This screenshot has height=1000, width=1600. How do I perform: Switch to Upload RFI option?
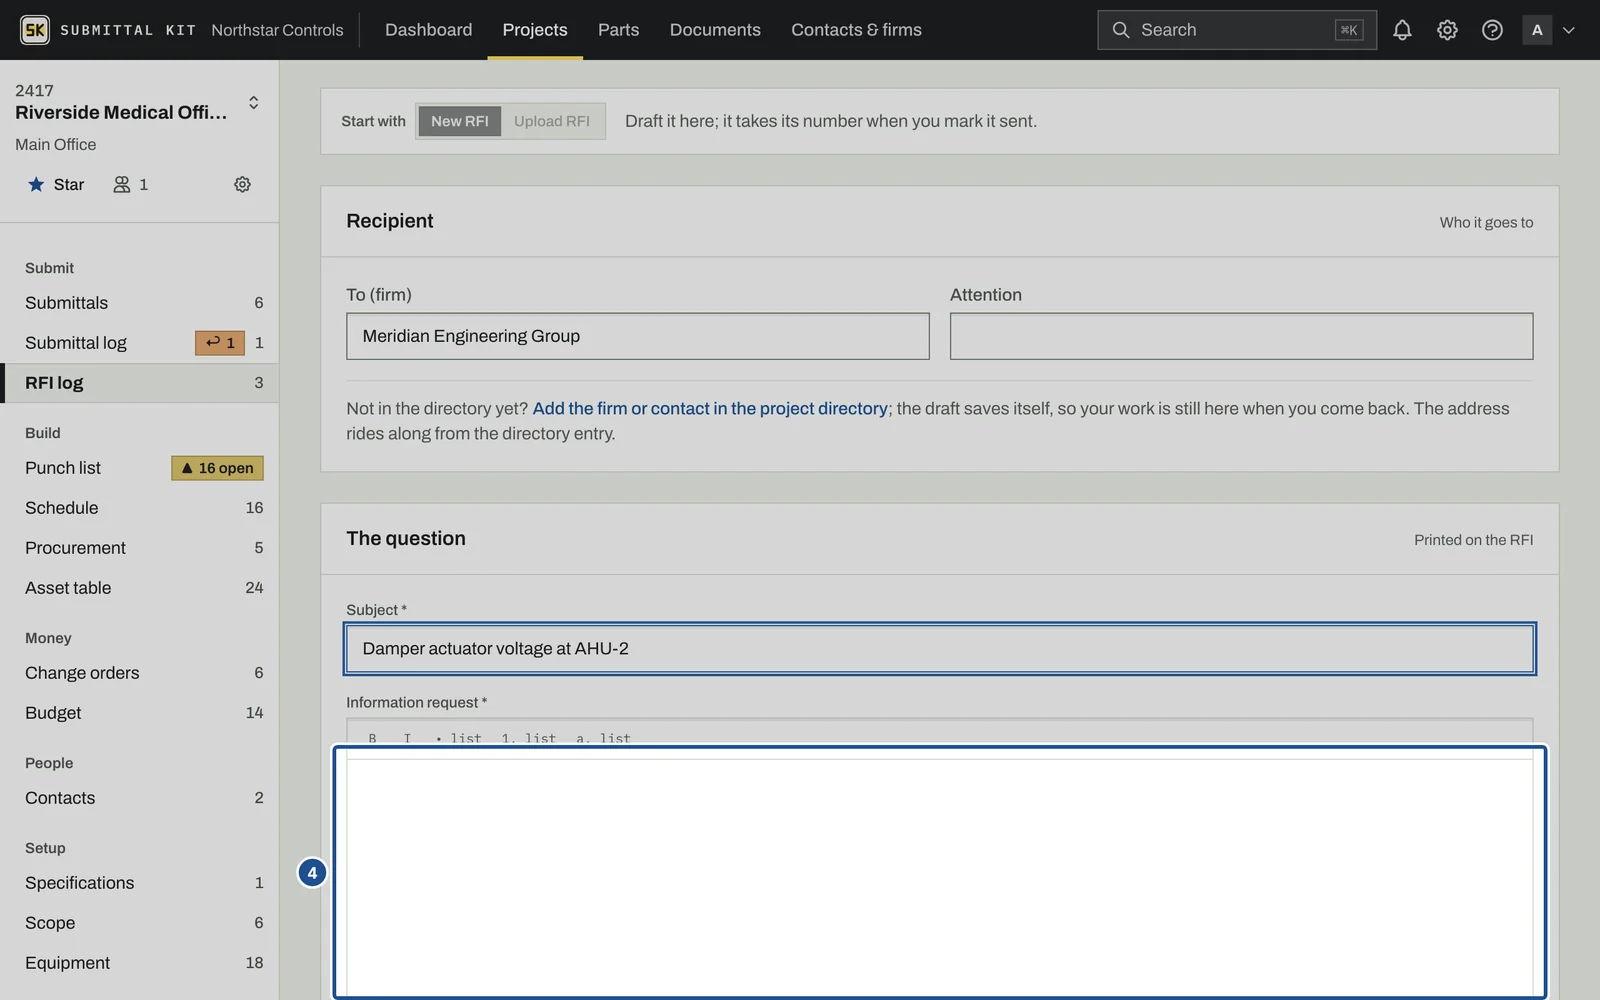tap(552, 121)
